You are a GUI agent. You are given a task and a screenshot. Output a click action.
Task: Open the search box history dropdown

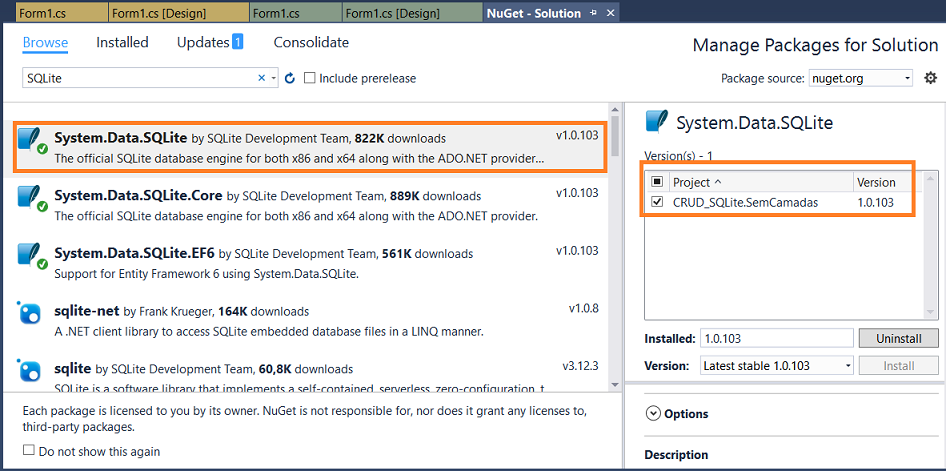(x=273, y=78)
